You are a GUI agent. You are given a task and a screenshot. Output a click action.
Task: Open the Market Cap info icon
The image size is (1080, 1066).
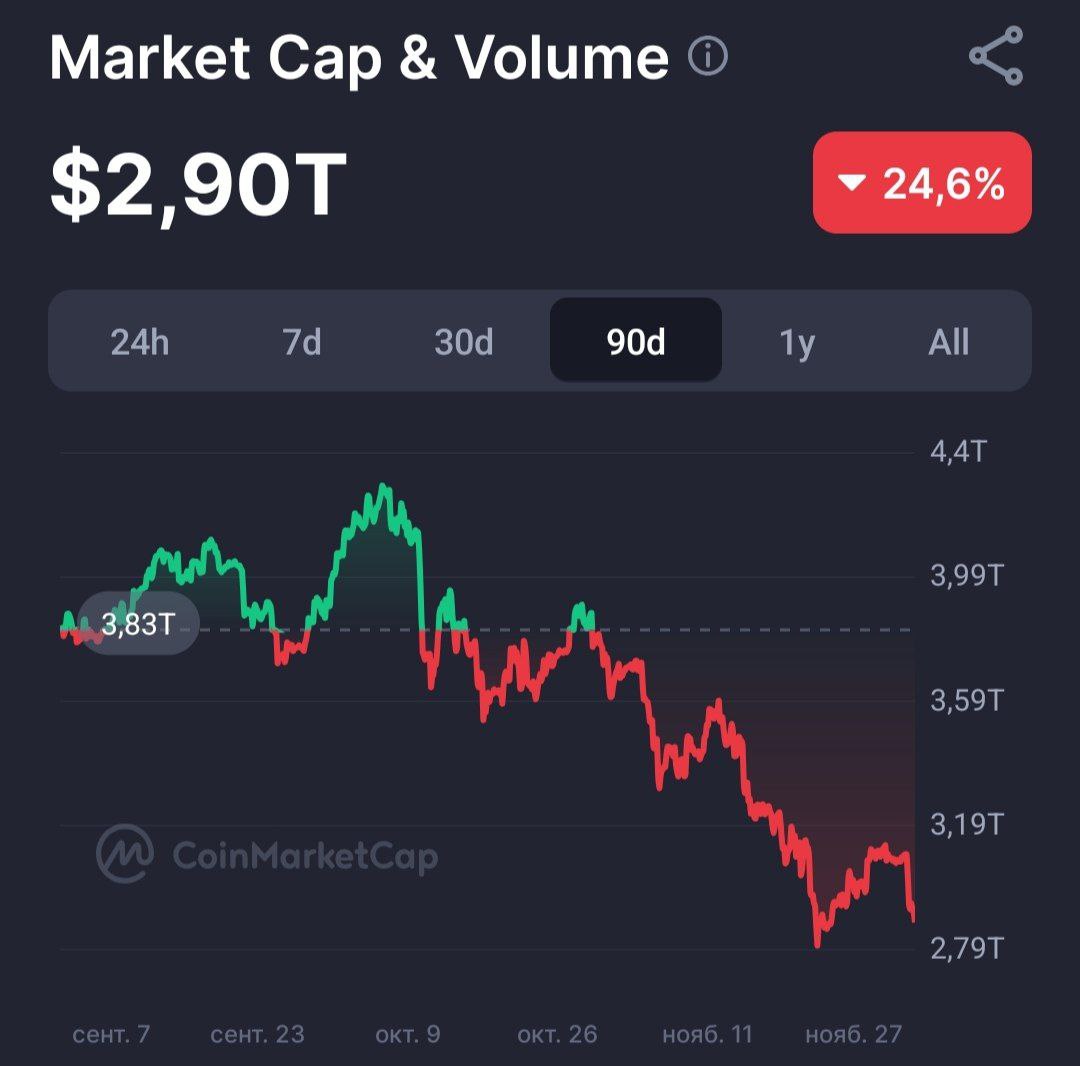point(708,57)
